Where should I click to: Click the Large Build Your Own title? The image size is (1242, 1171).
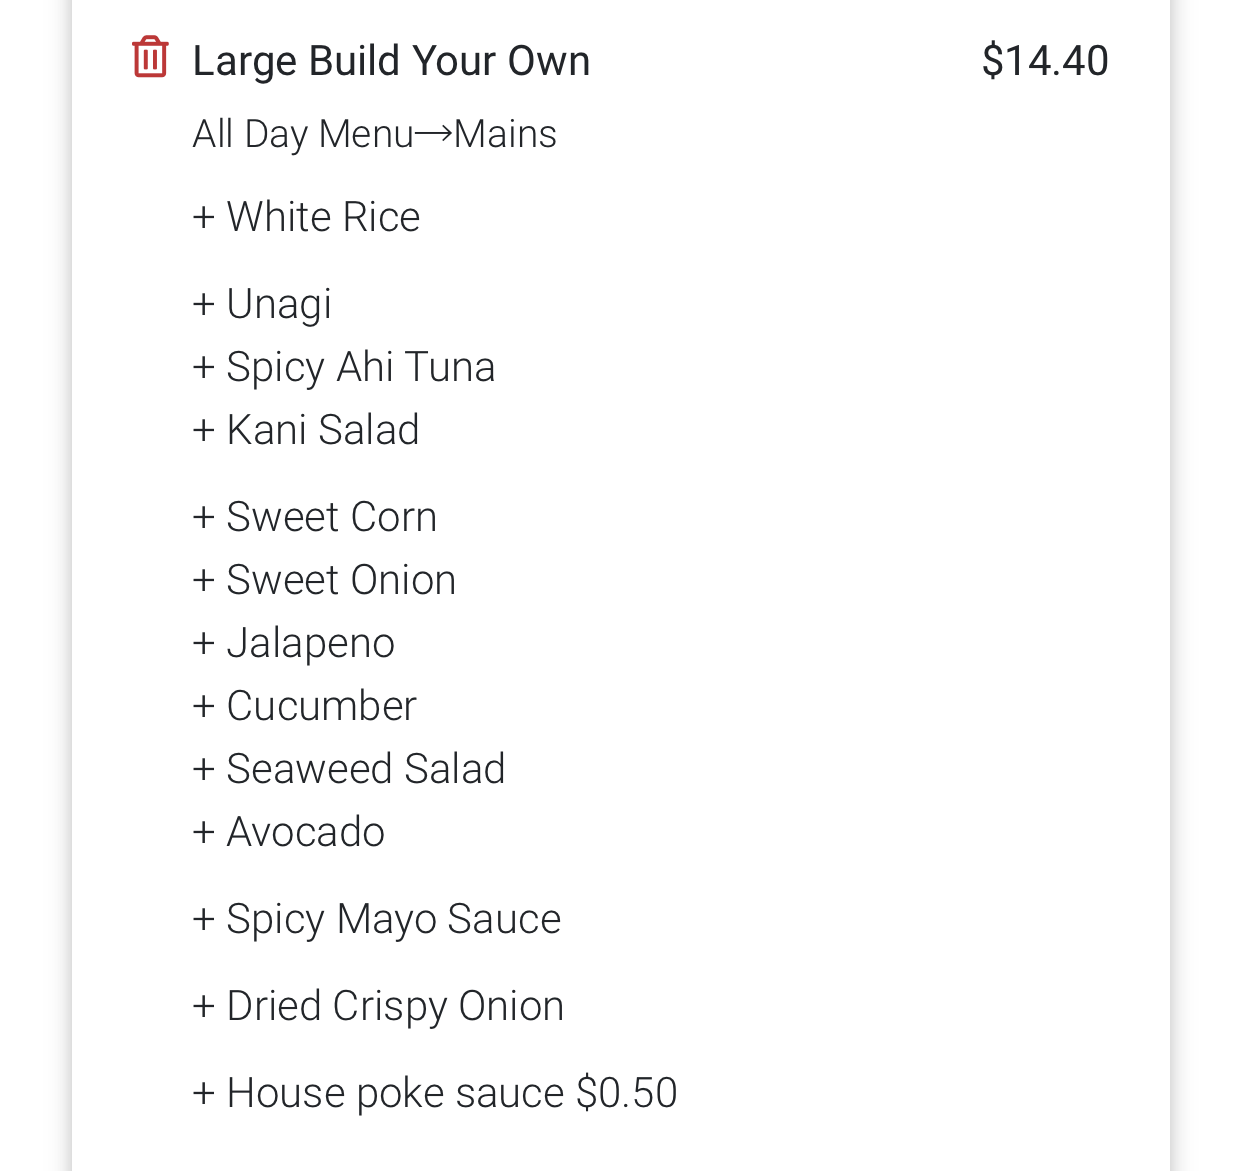coord(391,61)
